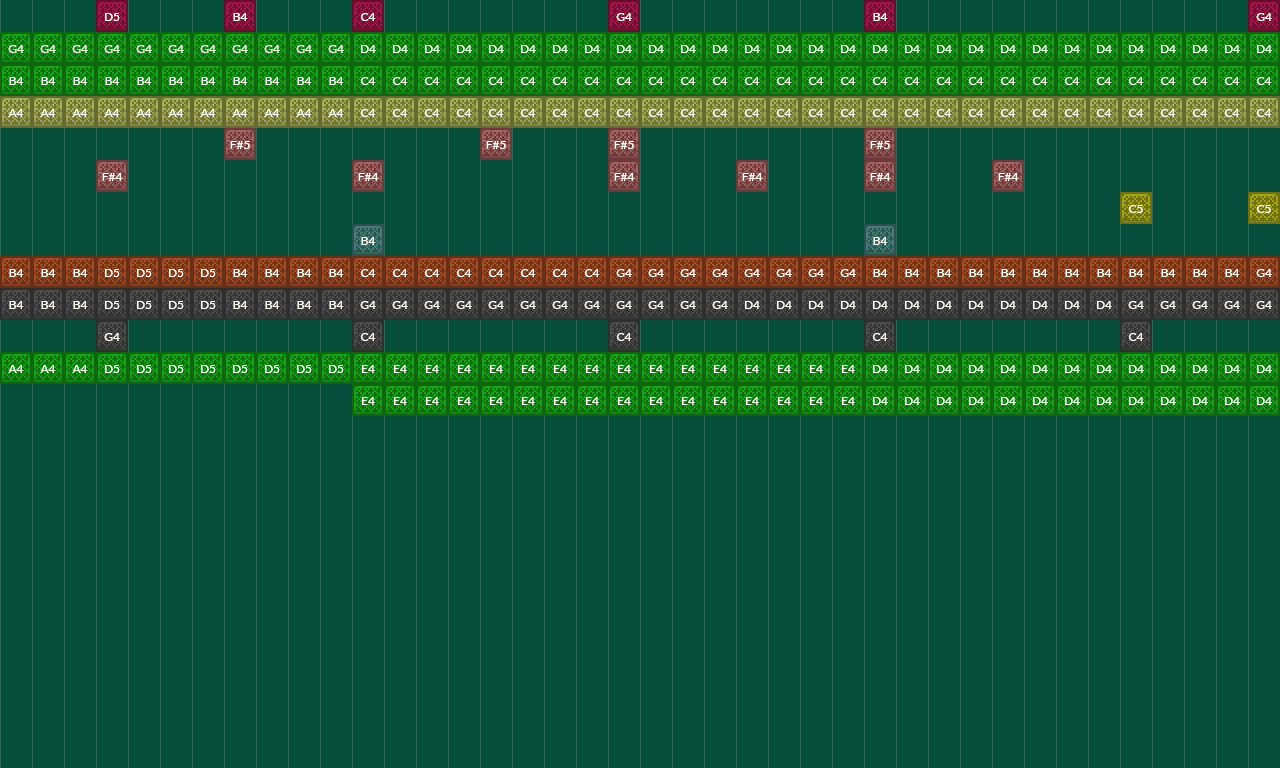Select the first F#5 note under the magenta B4
This screenshot has height=768, width=1280.
(x=240, y=144)
